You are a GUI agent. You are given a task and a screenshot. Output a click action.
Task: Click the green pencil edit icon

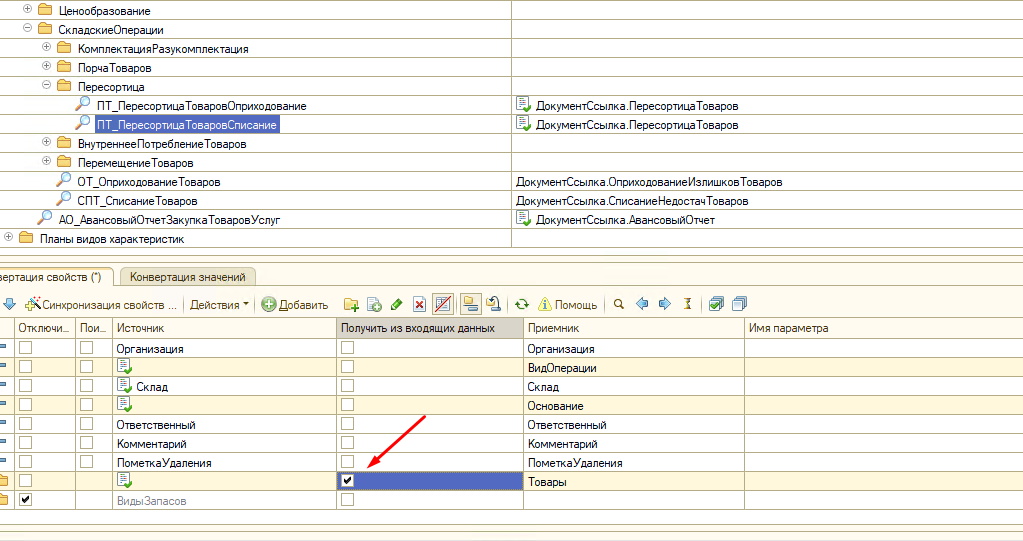tap(397, 305)
